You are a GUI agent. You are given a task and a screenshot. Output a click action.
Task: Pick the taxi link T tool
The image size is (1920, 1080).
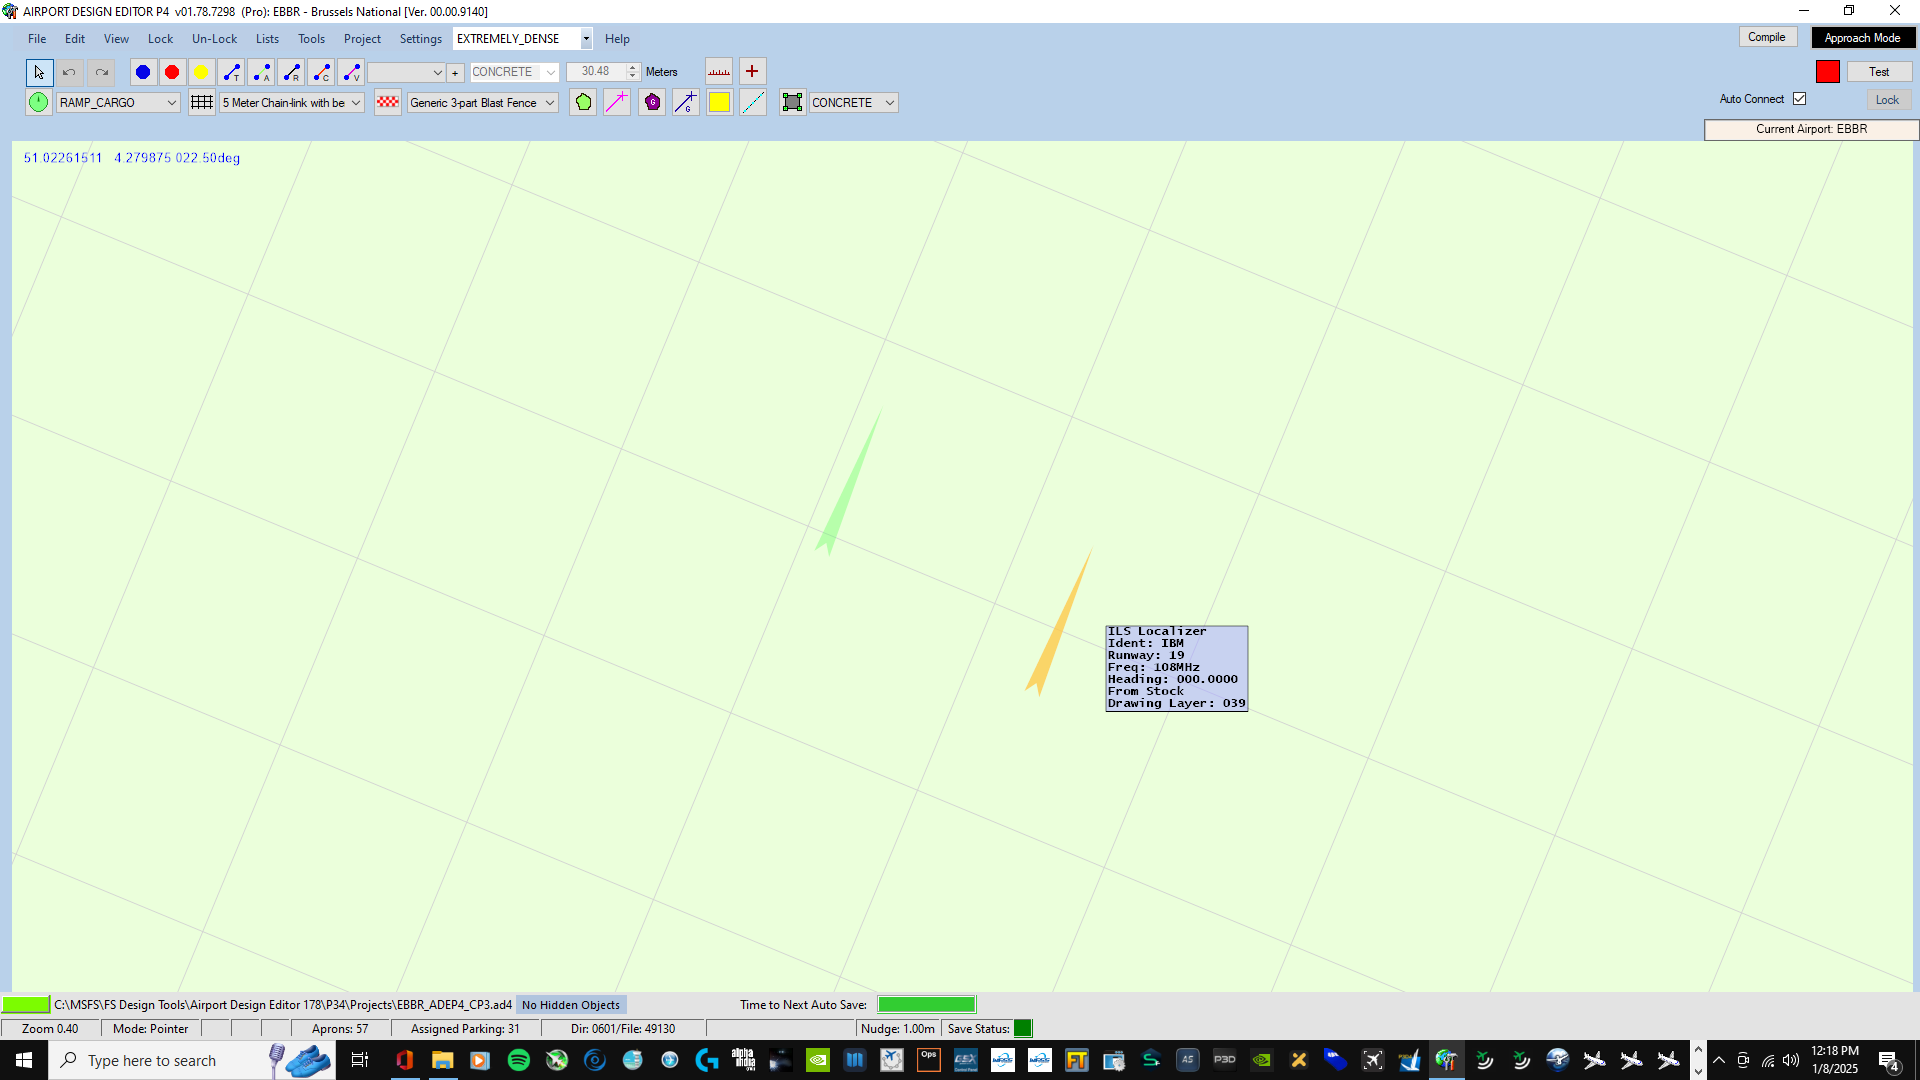tap(232, 72)
